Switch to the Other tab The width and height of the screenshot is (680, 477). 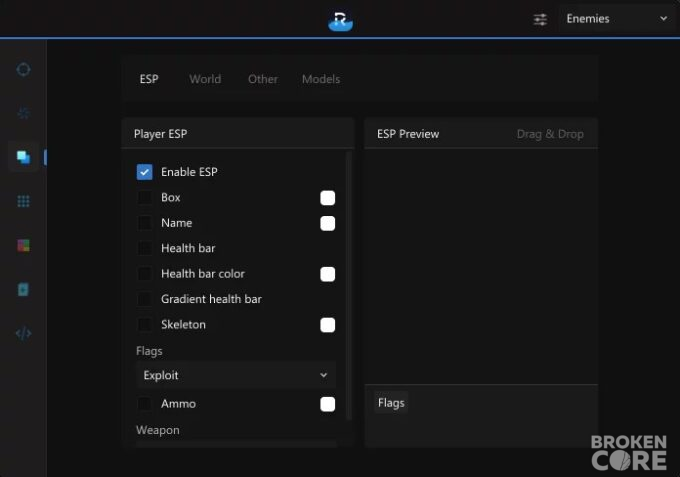(263, 79)
